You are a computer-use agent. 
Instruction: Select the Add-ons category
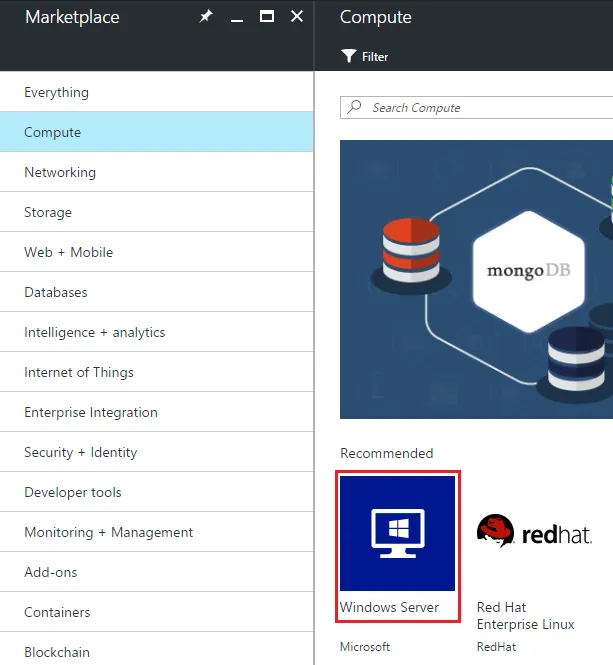157,572
